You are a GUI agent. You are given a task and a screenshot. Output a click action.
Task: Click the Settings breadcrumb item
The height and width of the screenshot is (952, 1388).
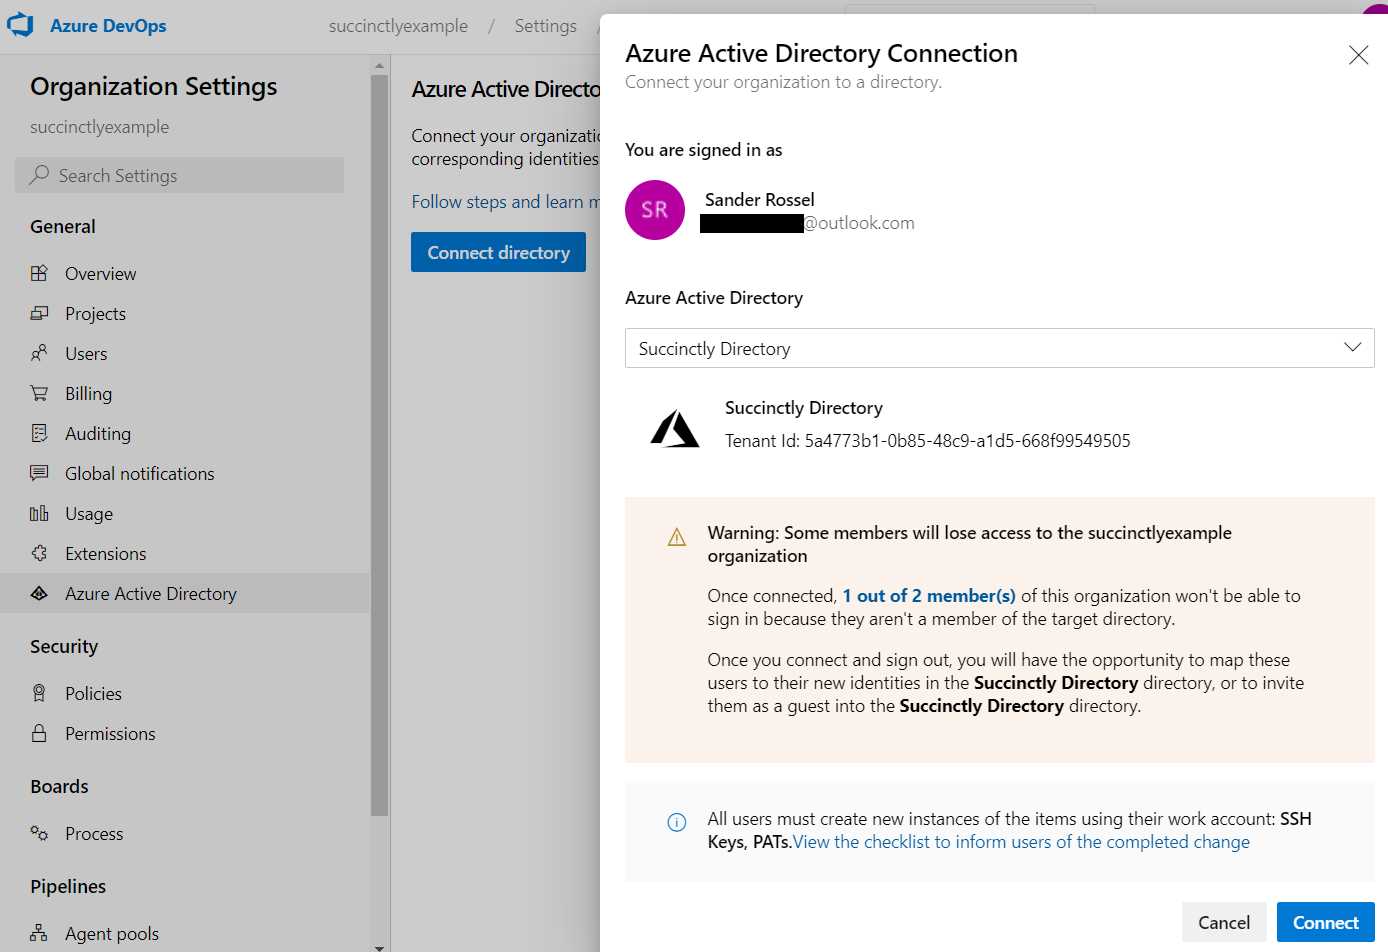pos(545,26)
